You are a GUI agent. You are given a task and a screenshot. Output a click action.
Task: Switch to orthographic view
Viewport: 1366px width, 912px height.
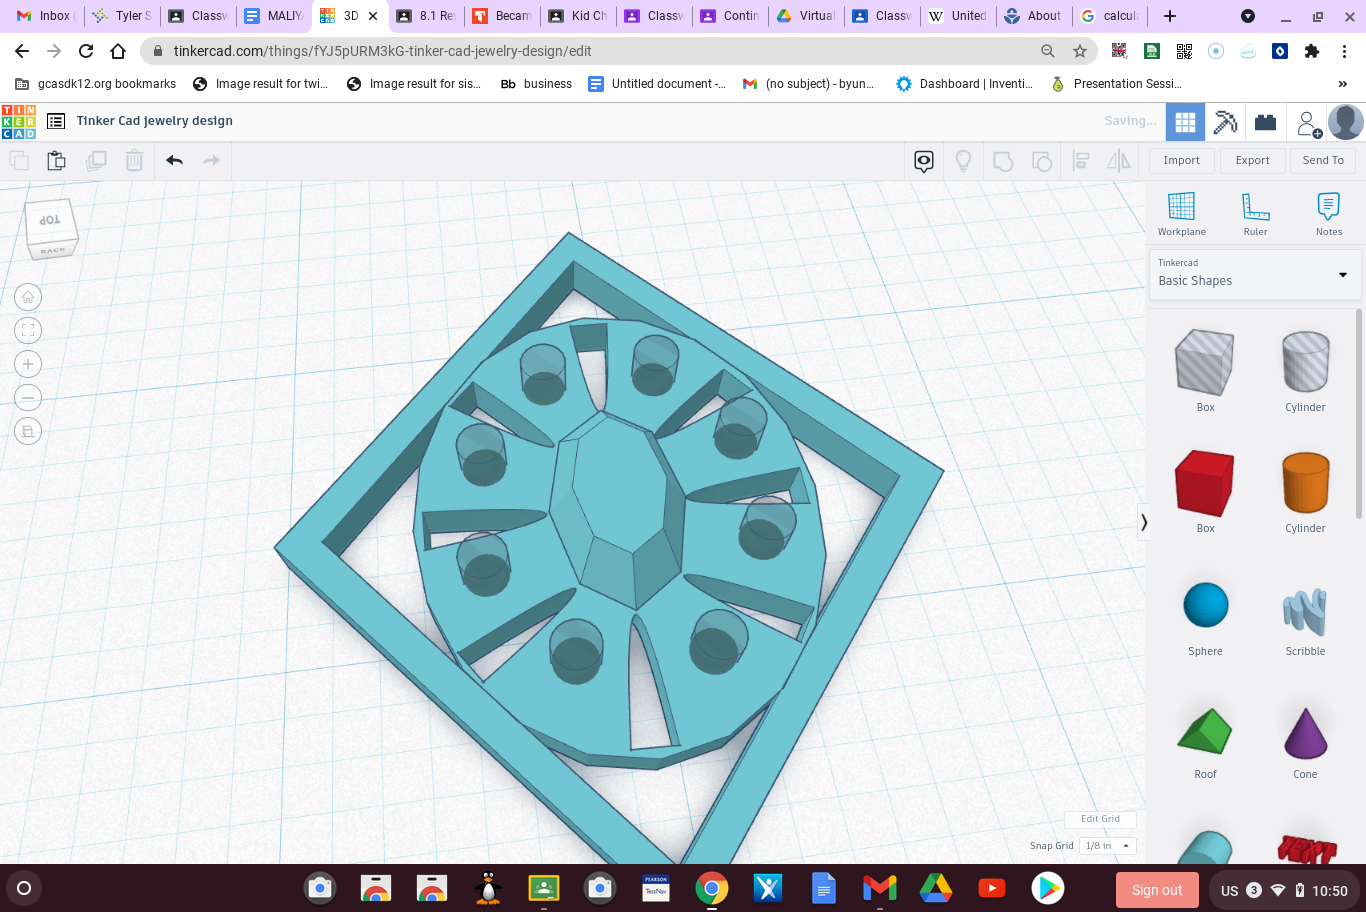[x=27, y=431]
